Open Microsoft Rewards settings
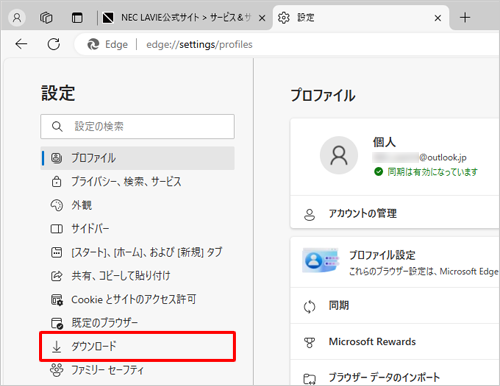 tap(395, 342)
